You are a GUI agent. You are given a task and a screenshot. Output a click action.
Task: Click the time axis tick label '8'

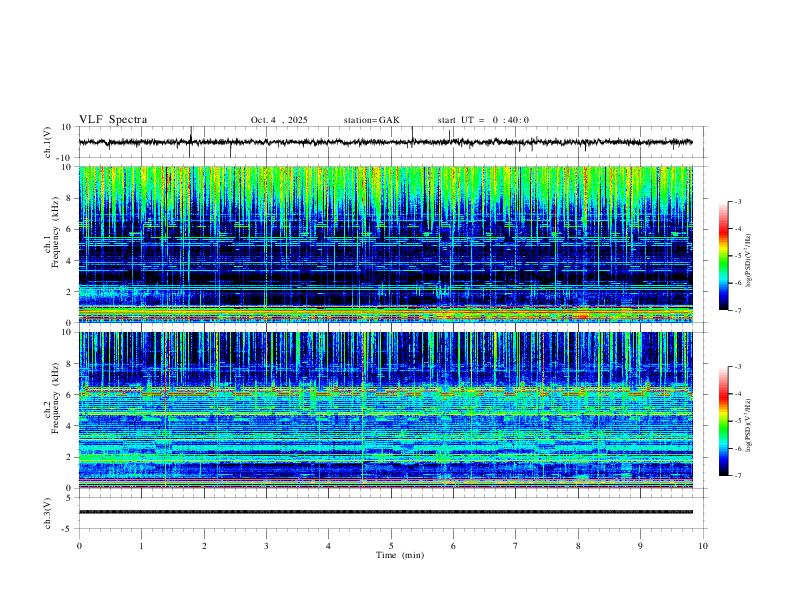(x=578, y=546)
